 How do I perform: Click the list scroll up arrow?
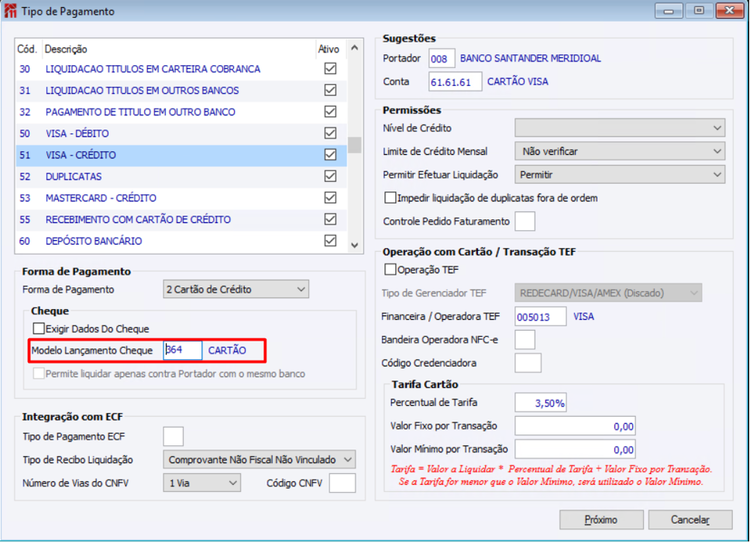[x=354, y=48]
